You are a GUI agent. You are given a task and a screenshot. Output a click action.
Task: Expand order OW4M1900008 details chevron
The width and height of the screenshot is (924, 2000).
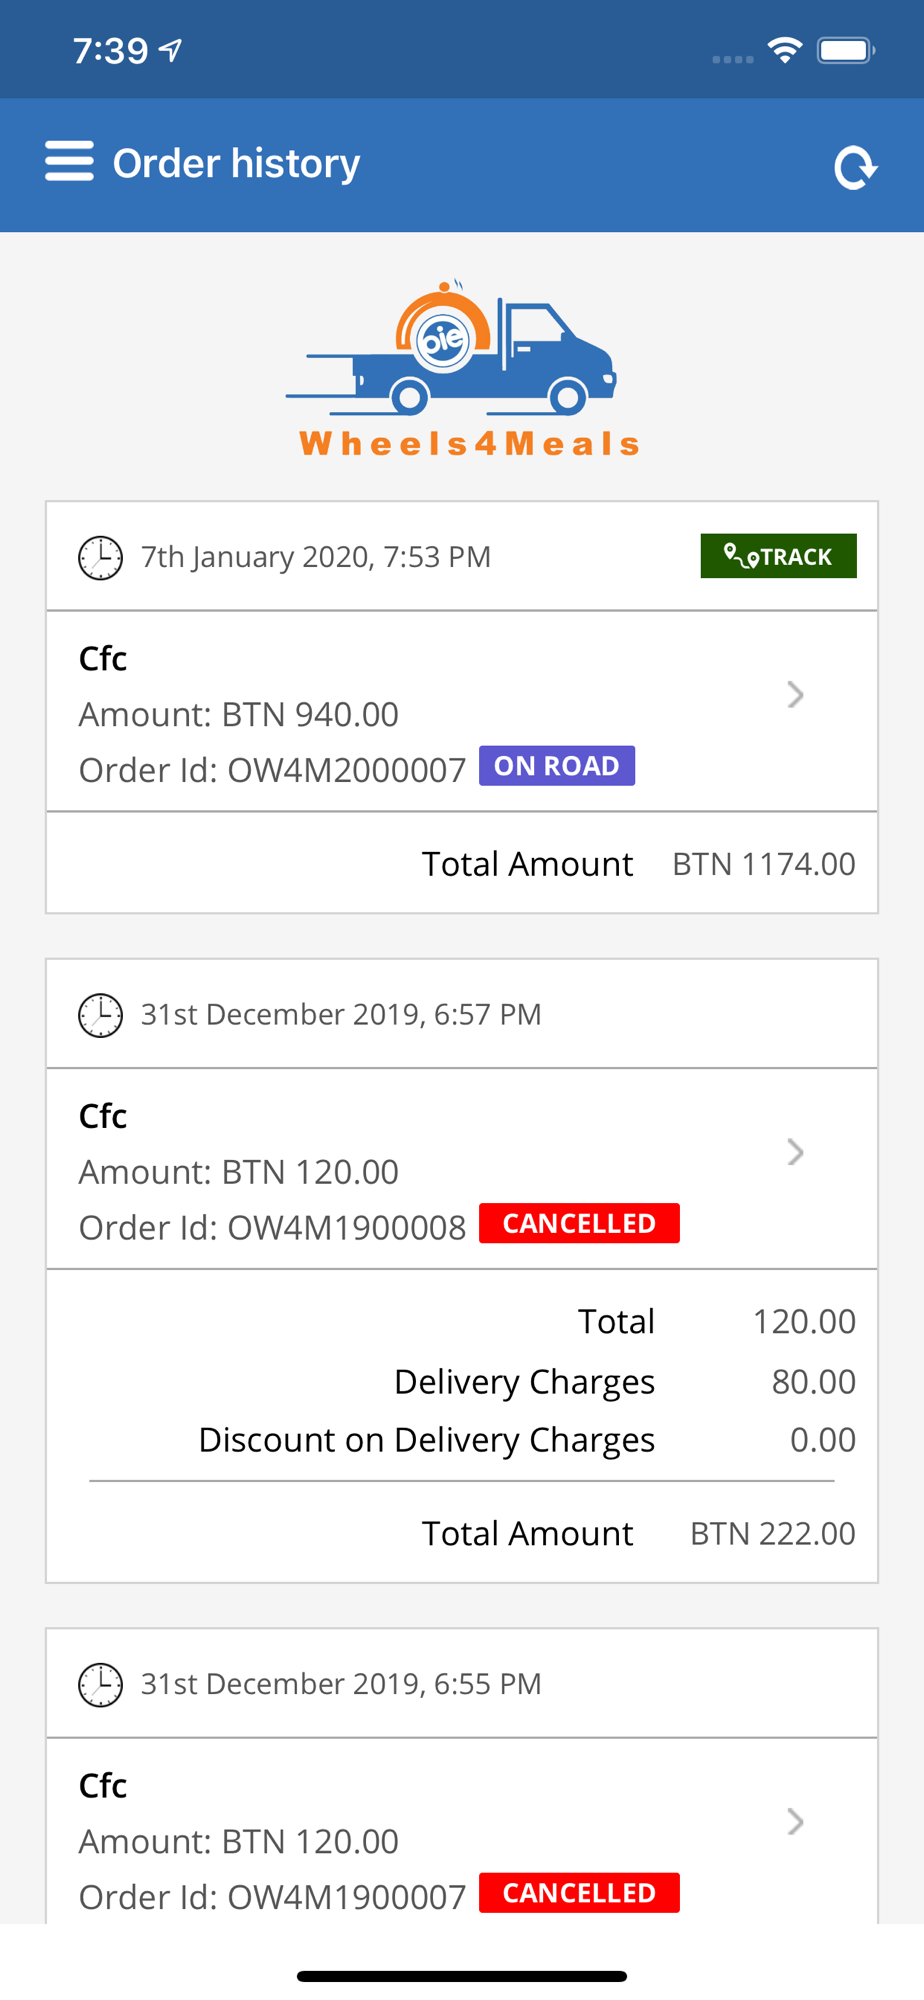(795, 1152)
